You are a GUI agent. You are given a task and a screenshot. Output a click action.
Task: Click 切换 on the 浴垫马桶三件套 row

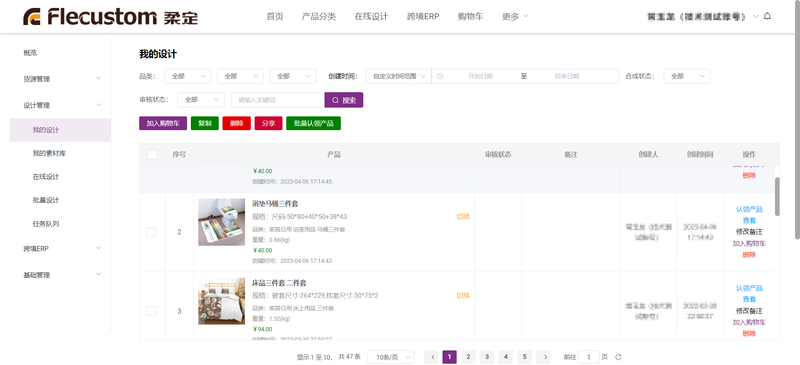pos(463,216)
